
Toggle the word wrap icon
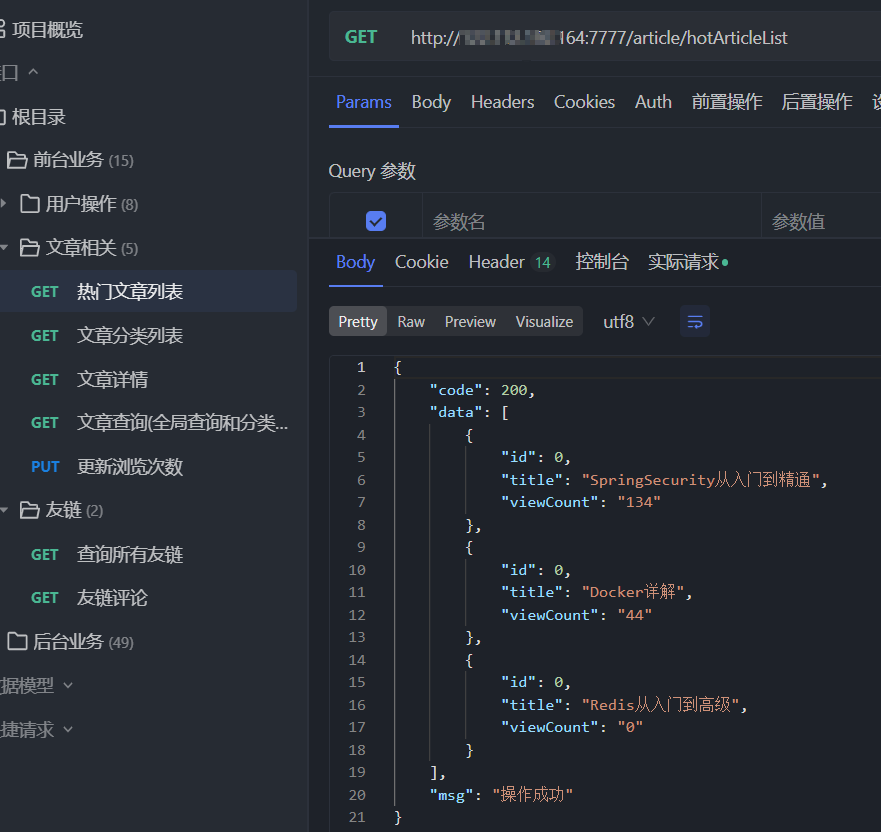[694, 322]
